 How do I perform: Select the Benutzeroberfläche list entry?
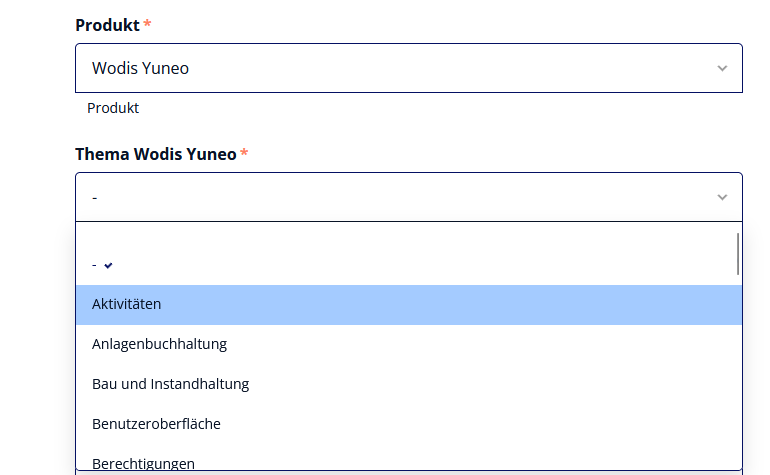409,424
